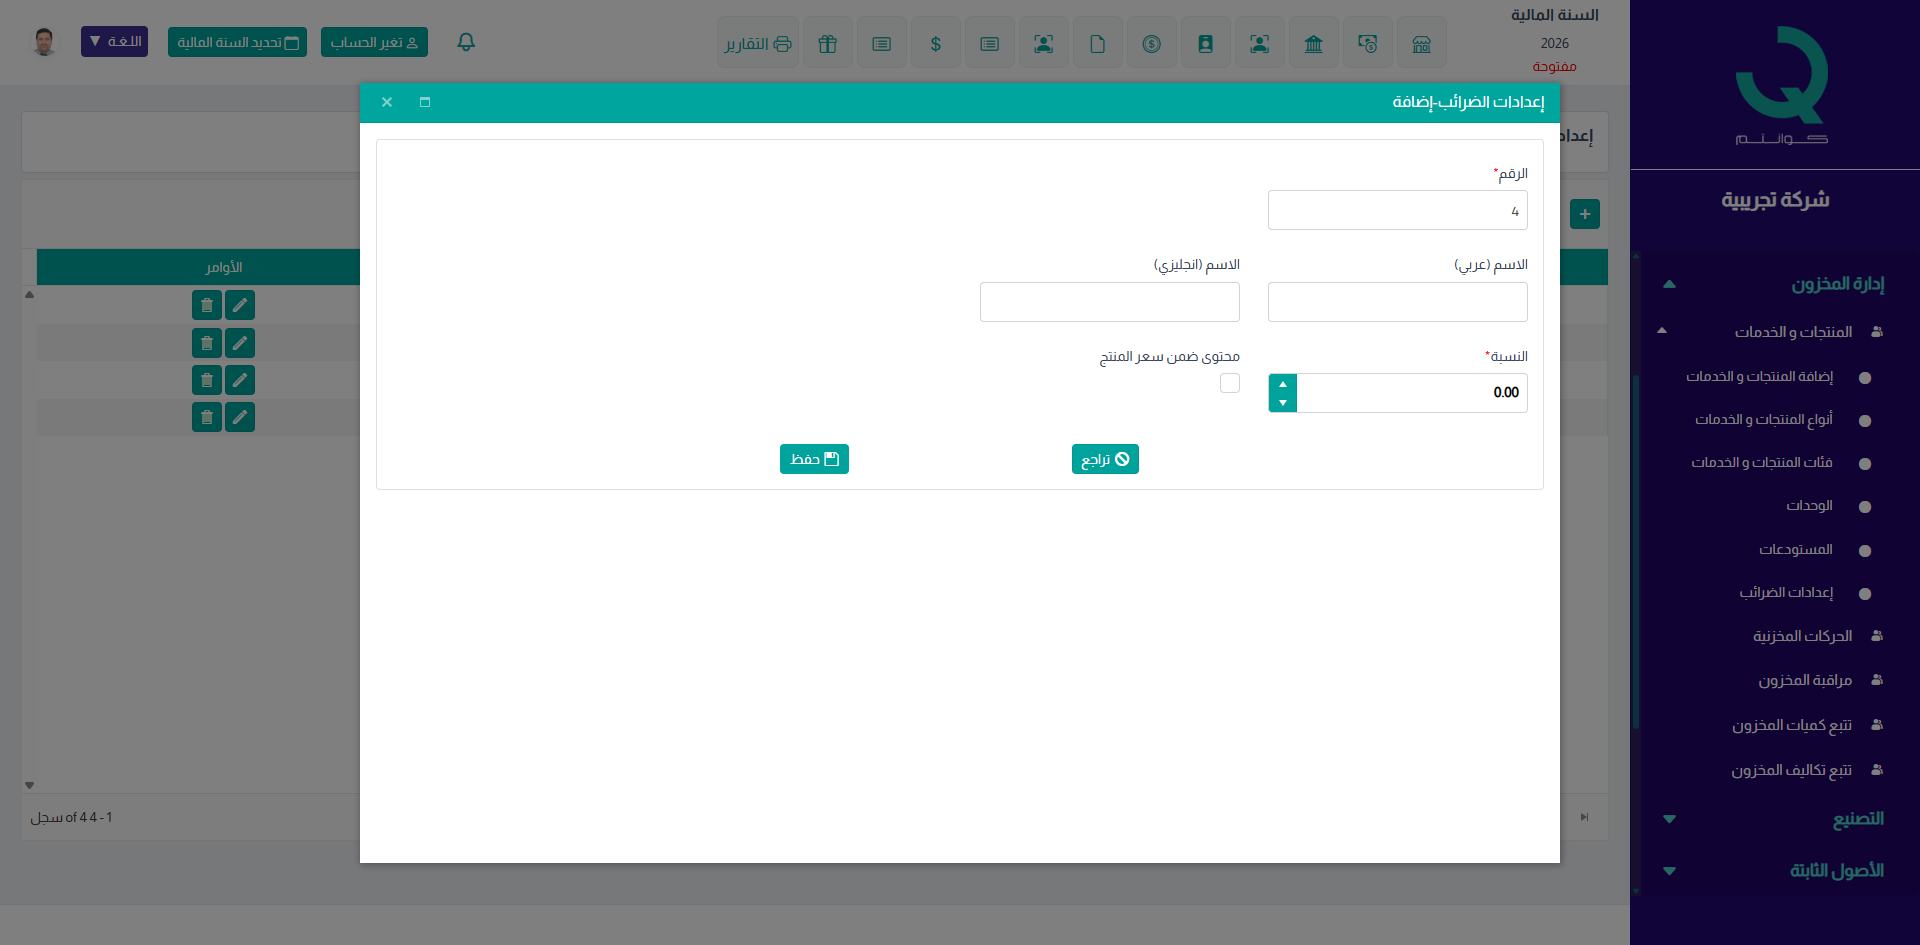
Task: Click the dollar sign toolbar icon
Action: (x=935, y=44)
